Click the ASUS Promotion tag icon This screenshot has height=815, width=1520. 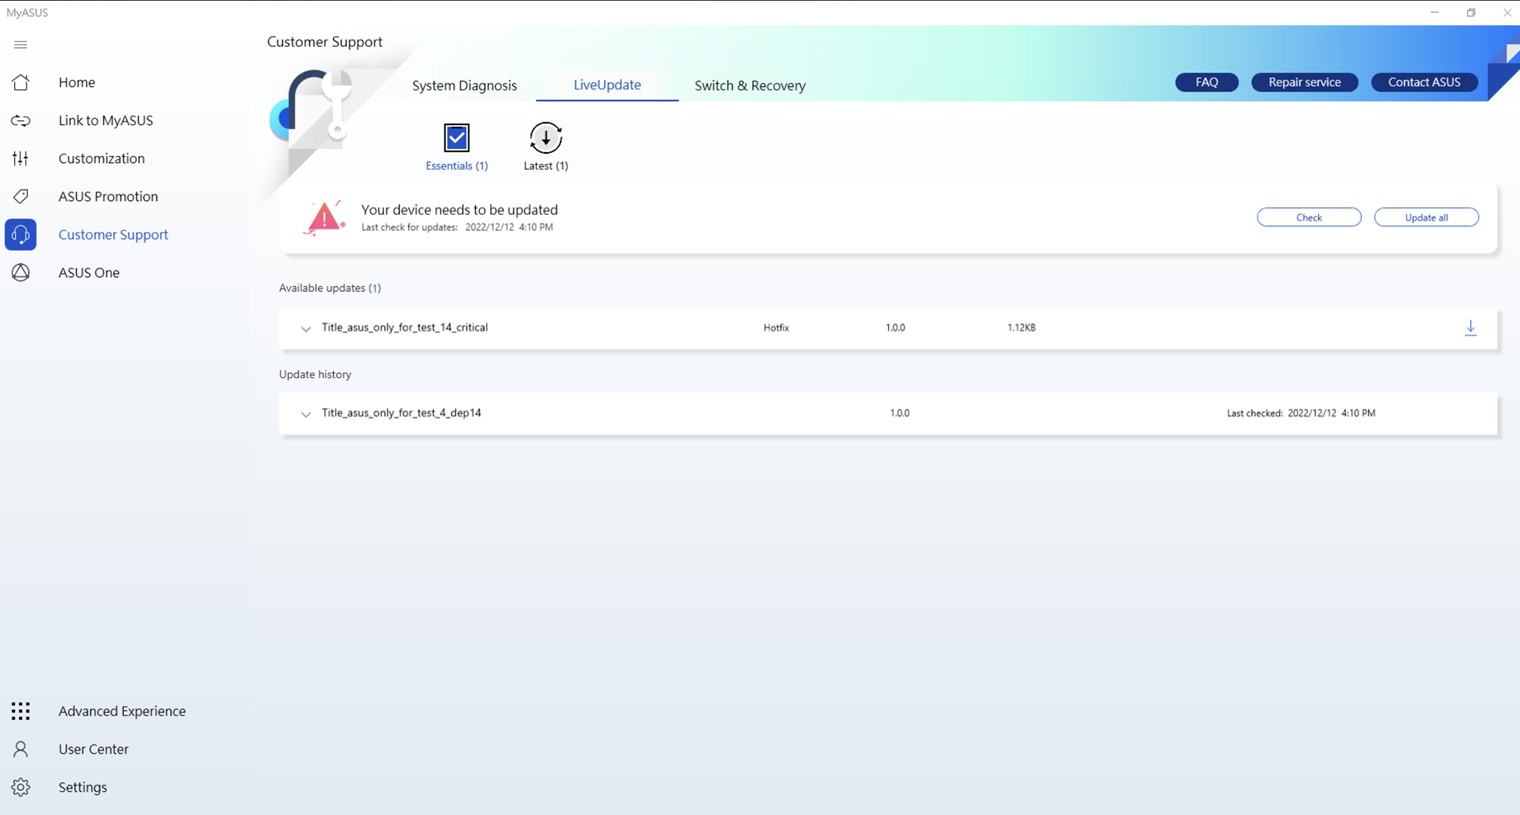[20, 196]
